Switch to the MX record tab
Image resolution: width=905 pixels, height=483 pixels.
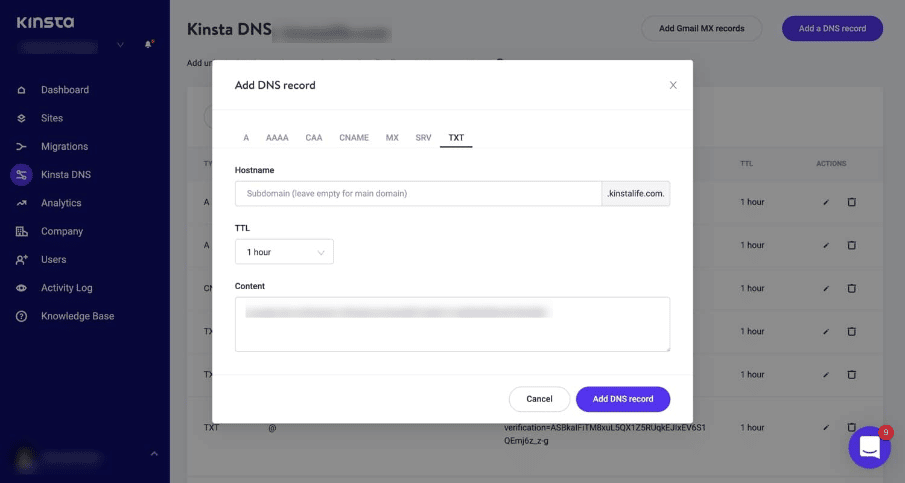392,138
